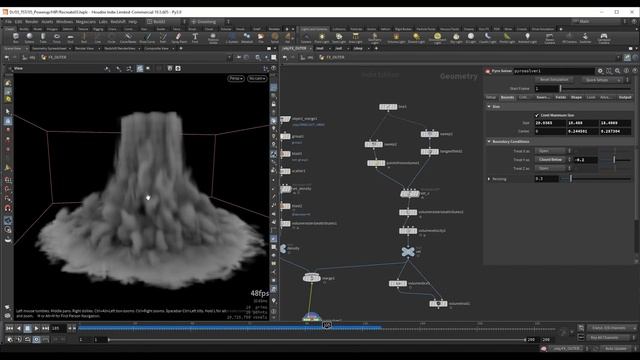Select the Sky Light shelf tool
The width and height of the screenshot is (640, 360).
[x=456, y=38]
